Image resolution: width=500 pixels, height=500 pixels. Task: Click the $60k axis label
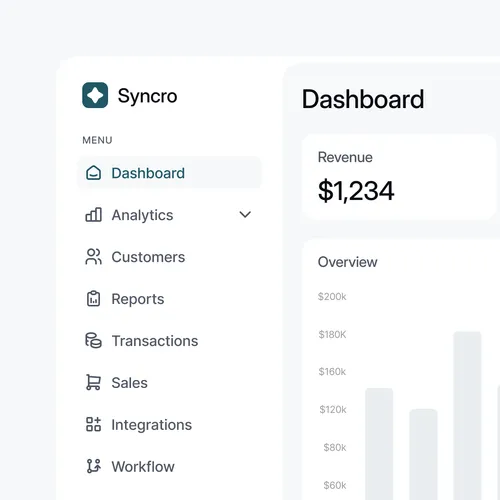point(335,485)
